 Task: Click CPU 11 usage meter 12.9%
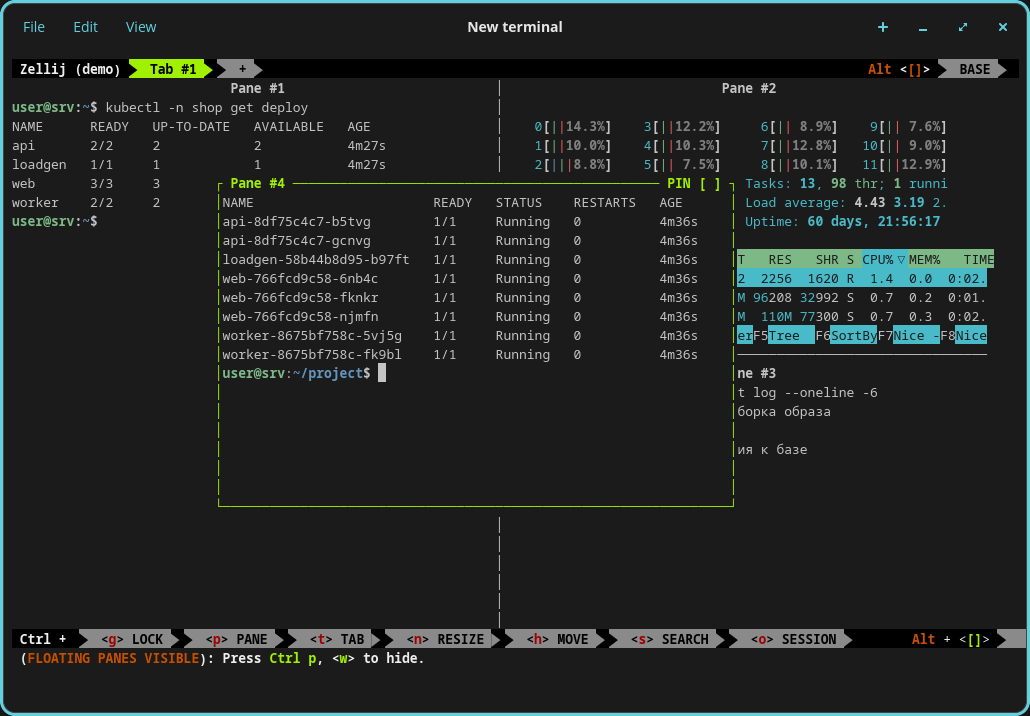[x=905, y=164]
